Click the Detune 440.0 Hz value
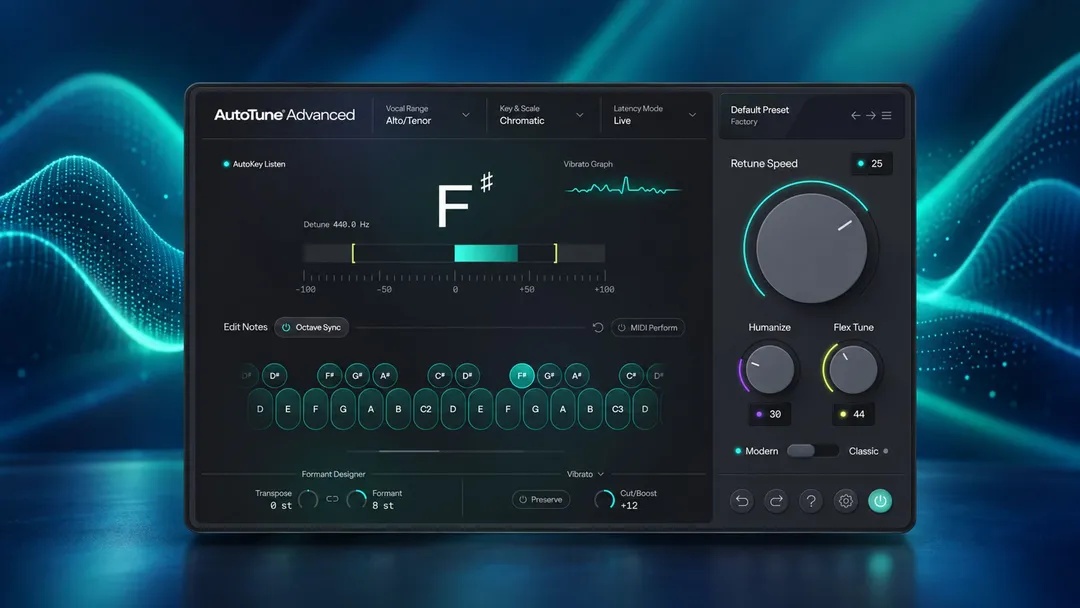Viewport: 1080px width, 608px height. pos(351,224)
